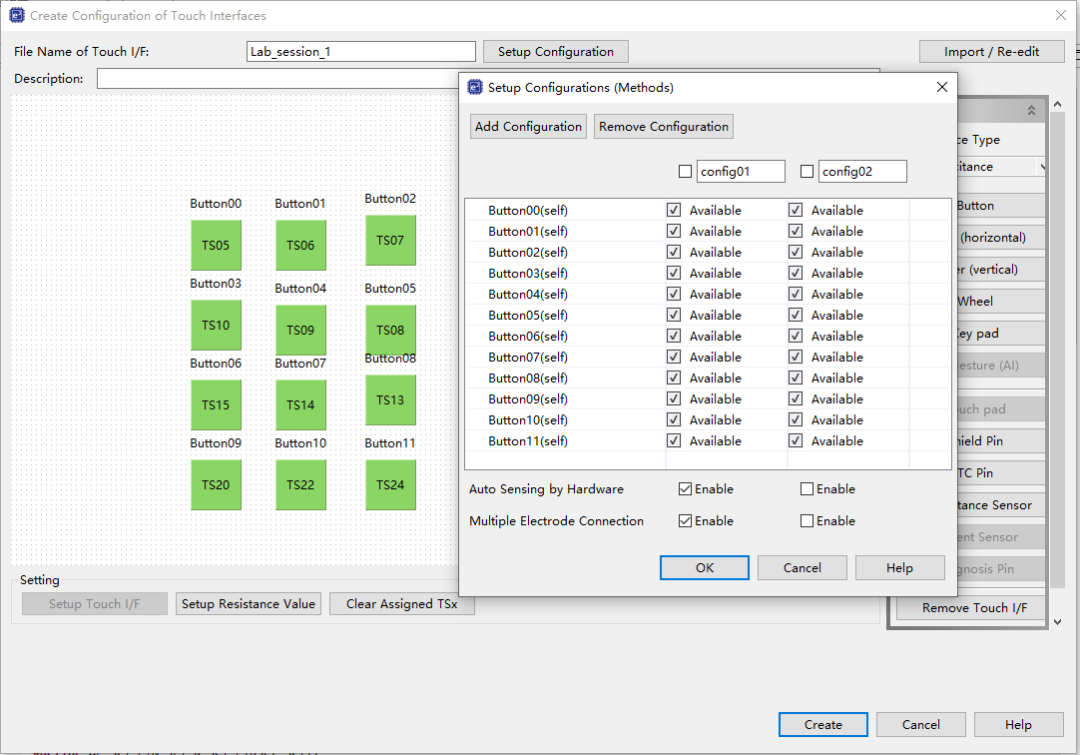The width and height of the screenshot is (1080, 755).
Task: Uncheck Button00(self) Available for config01
Action: (674, 210)
